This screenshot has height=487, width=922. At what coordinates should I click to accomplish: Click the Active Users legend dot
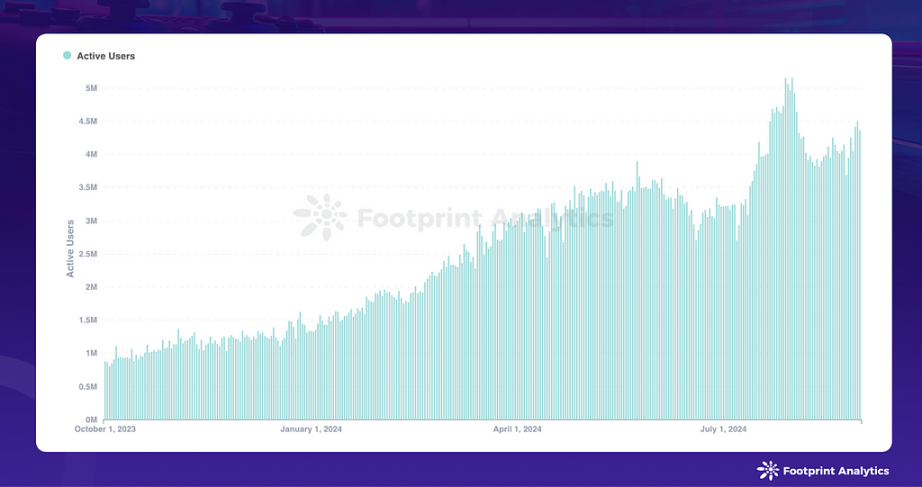click(x=67, y=55)
